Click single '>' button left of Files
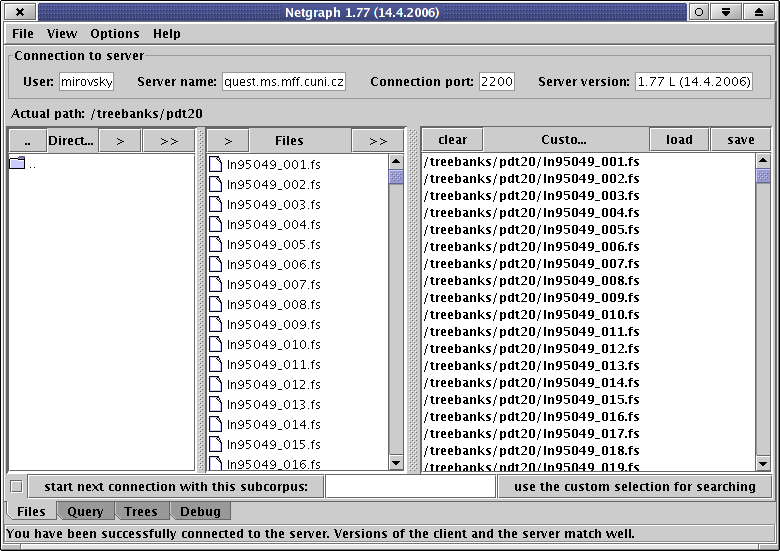This screenshot has height=551, width=780. pyautogui.click(x=228, y=141)
